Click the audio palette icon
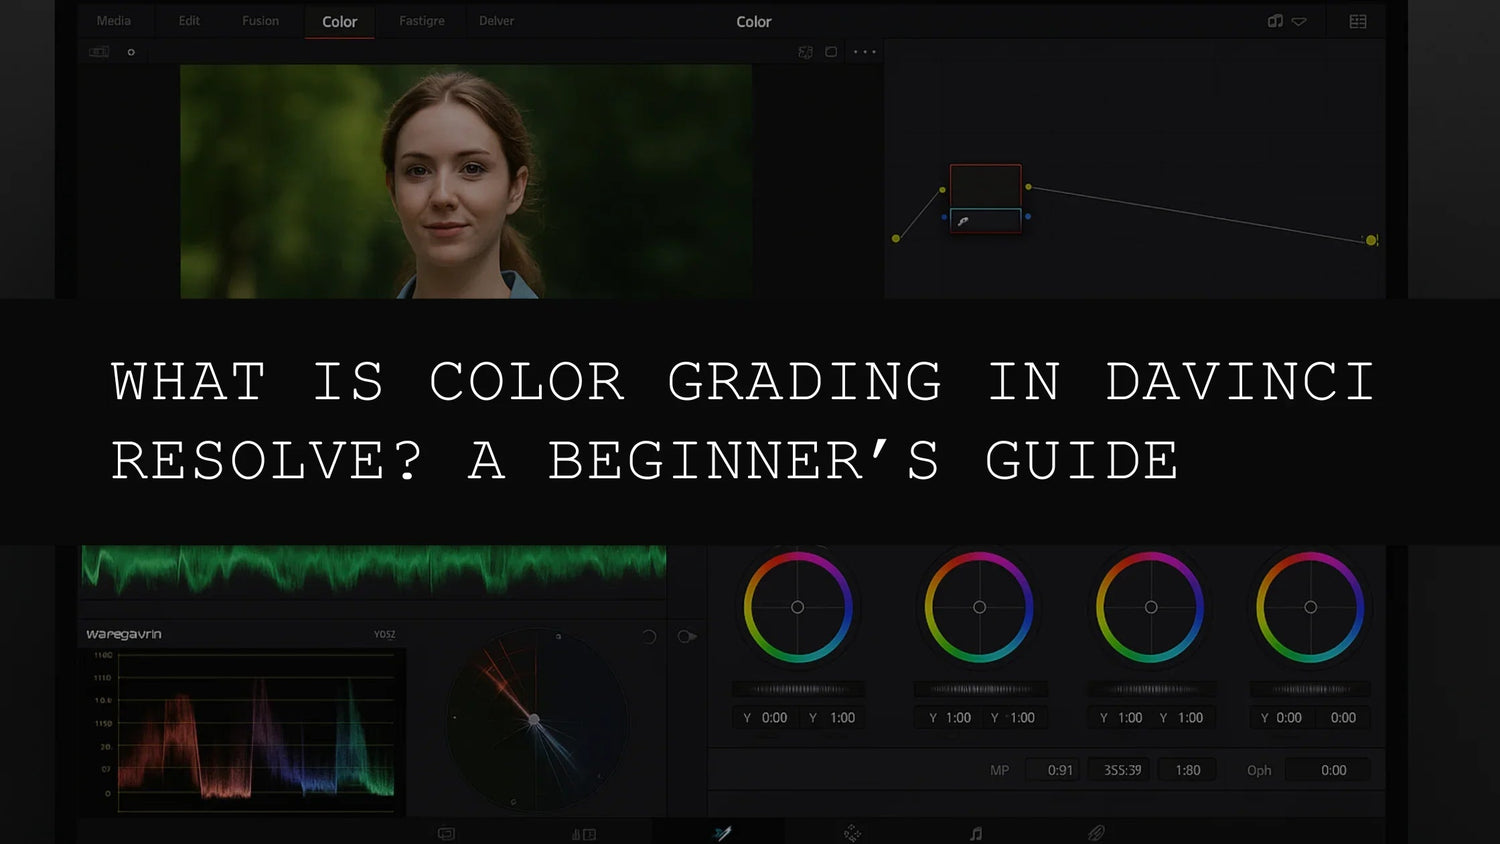This screenshot has width=1500, height=844. tap(975, 831)
